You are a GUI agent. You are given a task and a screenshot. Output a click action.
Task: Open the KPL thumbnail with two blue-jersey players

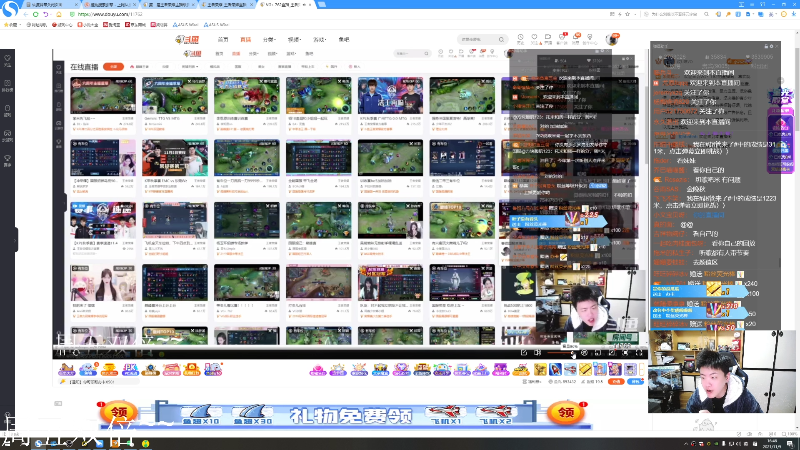pyautogui.click(x=390, y=95)
